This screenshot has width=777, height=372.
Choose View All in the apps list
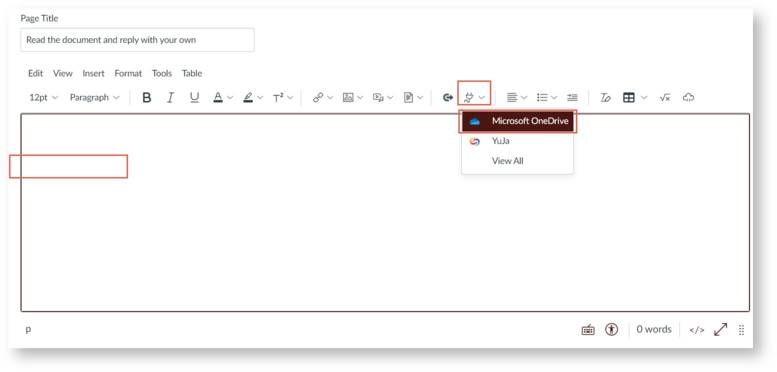click(507, 161)
